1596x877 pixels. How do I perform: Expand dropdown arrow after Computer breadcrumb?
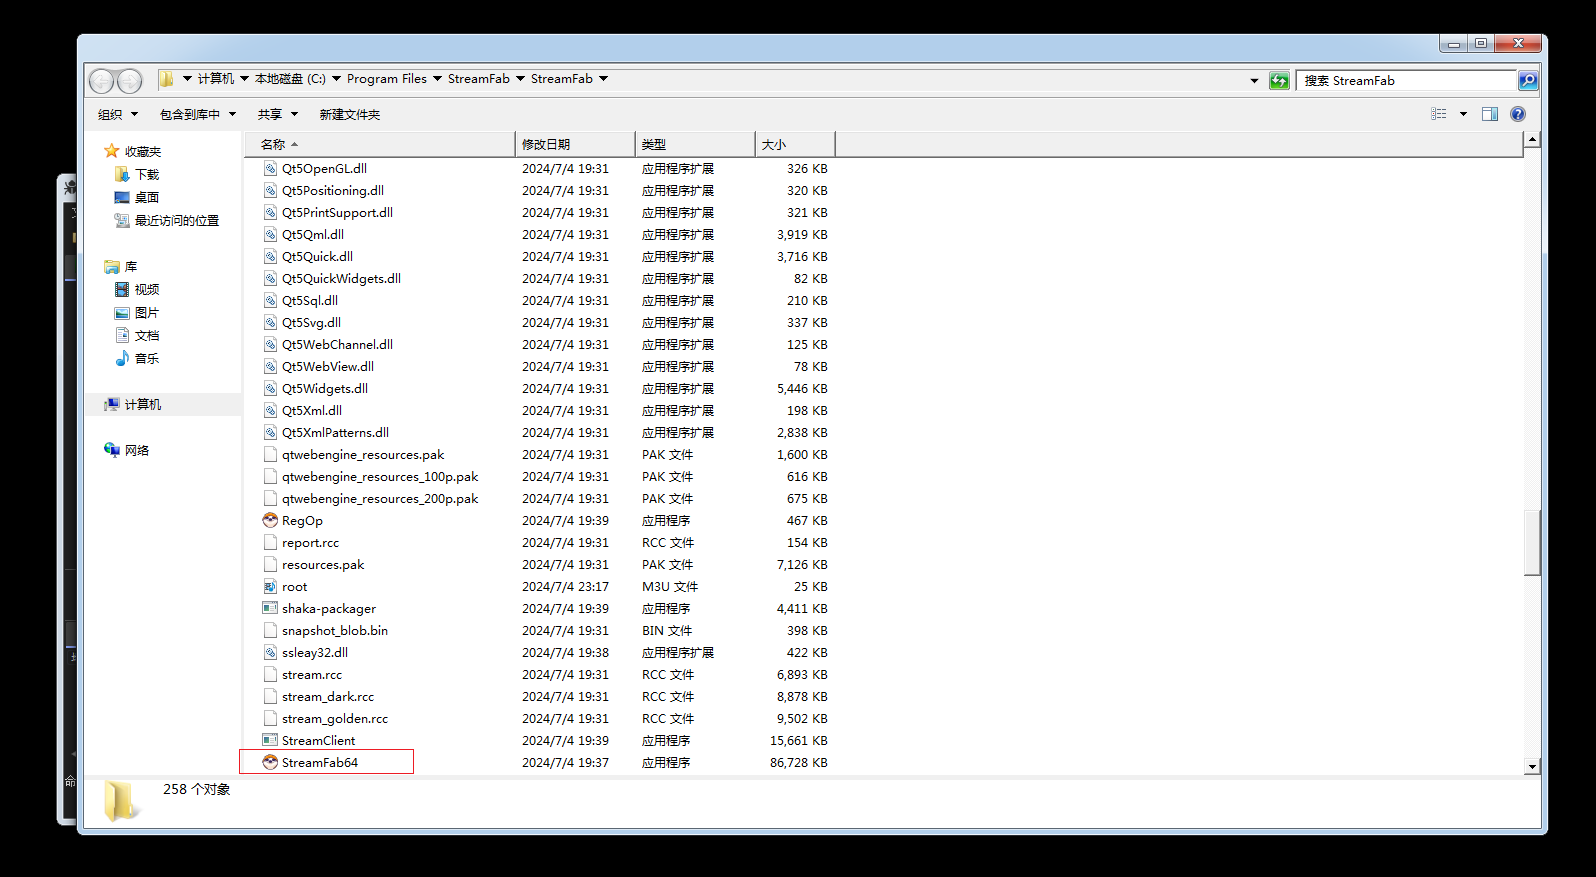point(244,79)
